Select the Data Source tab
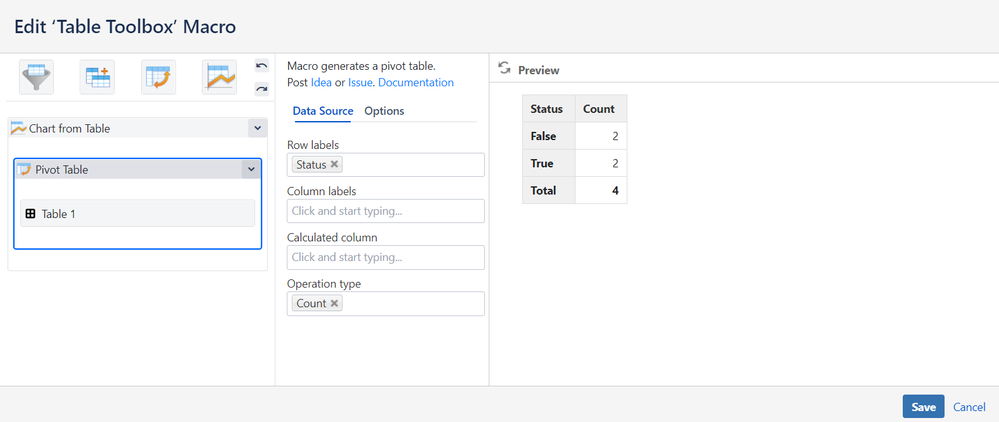999x422 pixels. click(x=323, y=111)
